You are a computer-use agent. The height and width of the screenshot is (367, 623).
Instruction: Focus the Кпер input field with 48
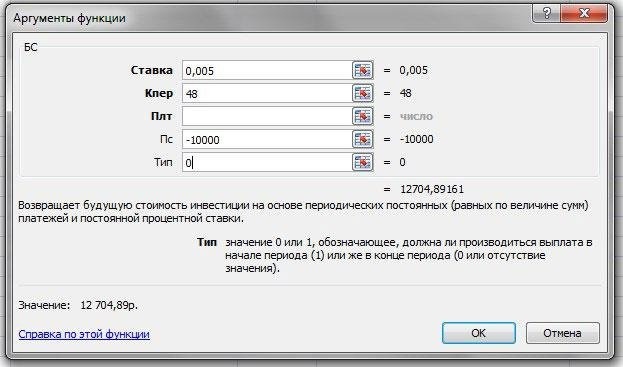[x=267, y=93]
